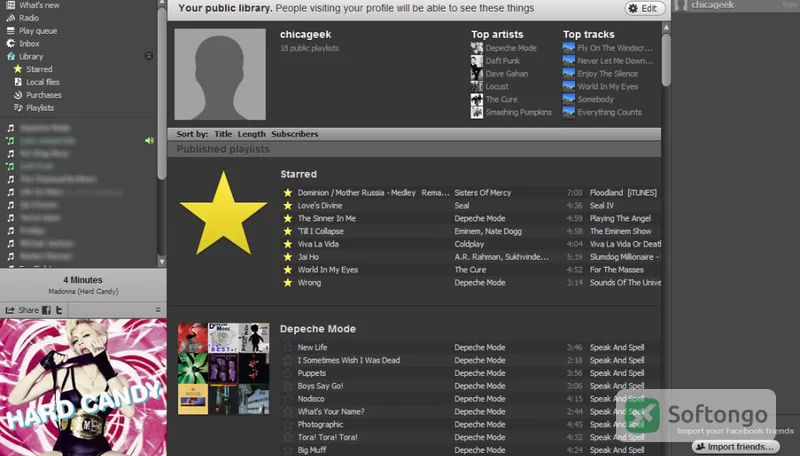This screenshot has height=456, width=800.
Task: Share to Facebook using the f icon
Action: pyautogui.click(x=46, y=310)
